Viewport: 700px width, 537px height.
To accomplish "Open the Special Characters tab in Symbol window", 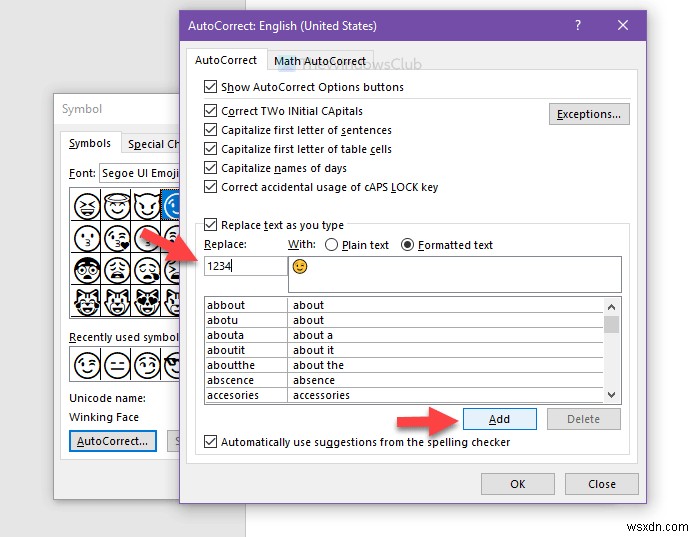I will point(151,144).
